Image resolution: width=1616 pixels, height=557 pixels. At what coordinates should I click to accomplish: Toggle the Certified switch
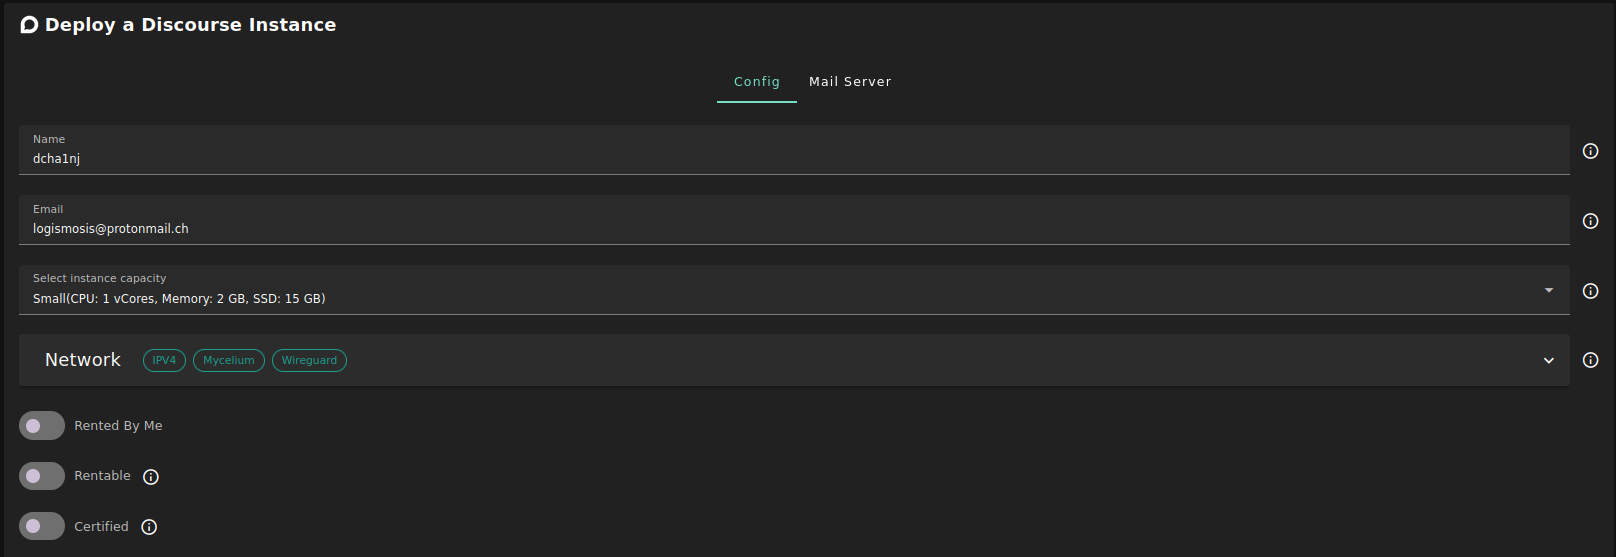coord(42,526)
